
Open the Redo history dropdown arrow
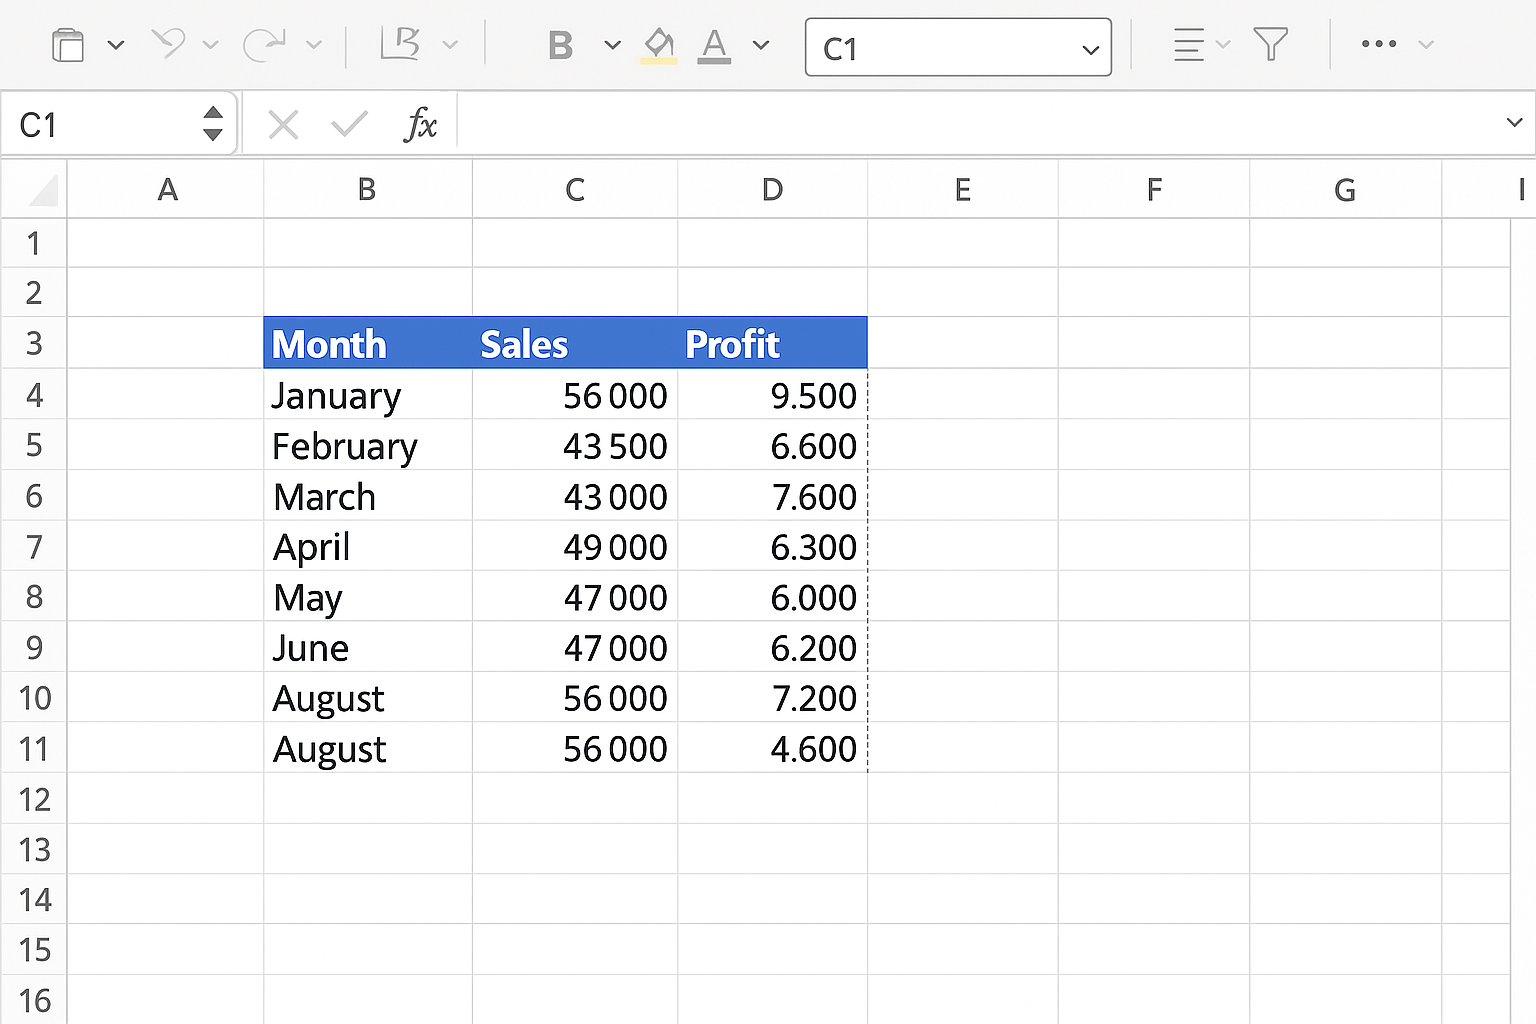coord(313,45)
